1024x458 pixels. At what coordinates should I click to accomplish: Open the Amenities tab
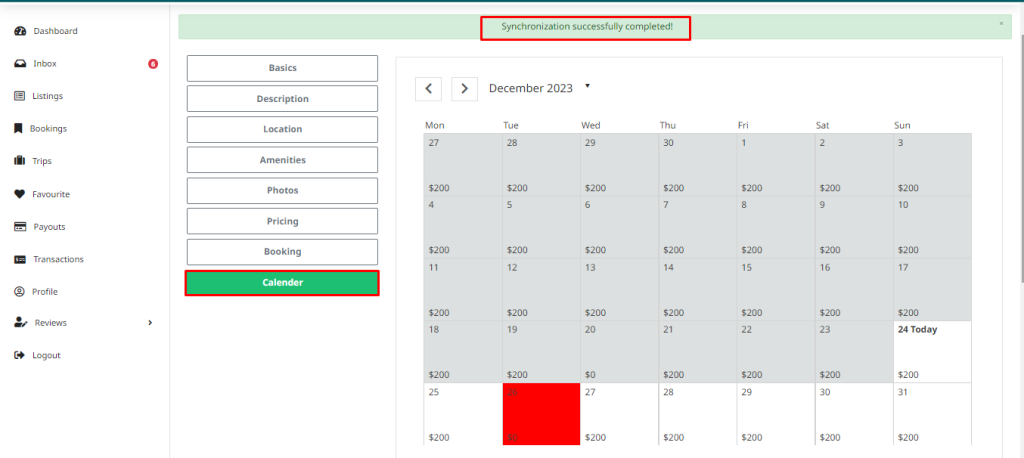click(x=282, y=160)
